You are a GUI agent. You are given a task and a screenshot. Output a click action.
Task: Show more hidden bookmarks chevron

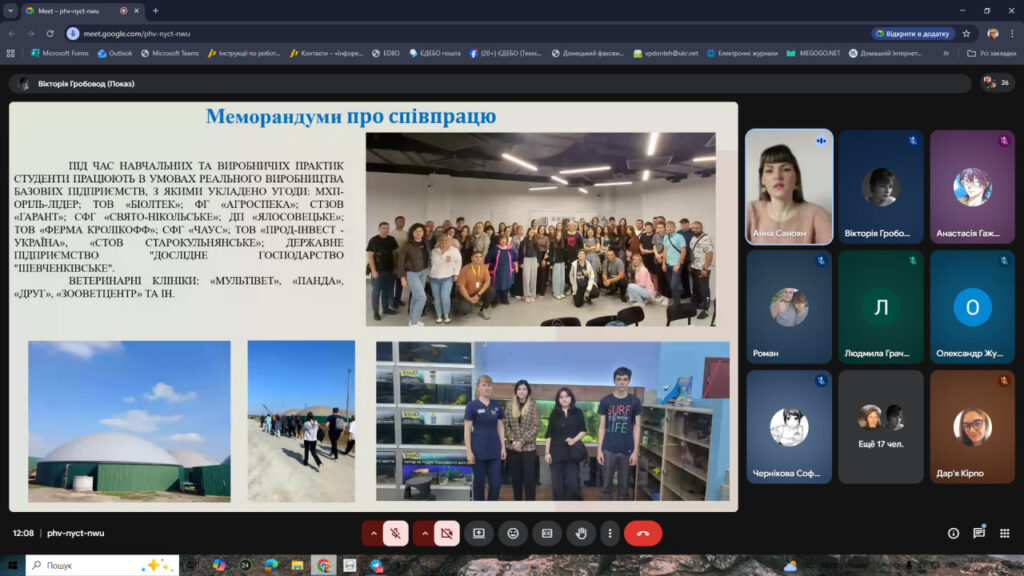pos(945,53)
